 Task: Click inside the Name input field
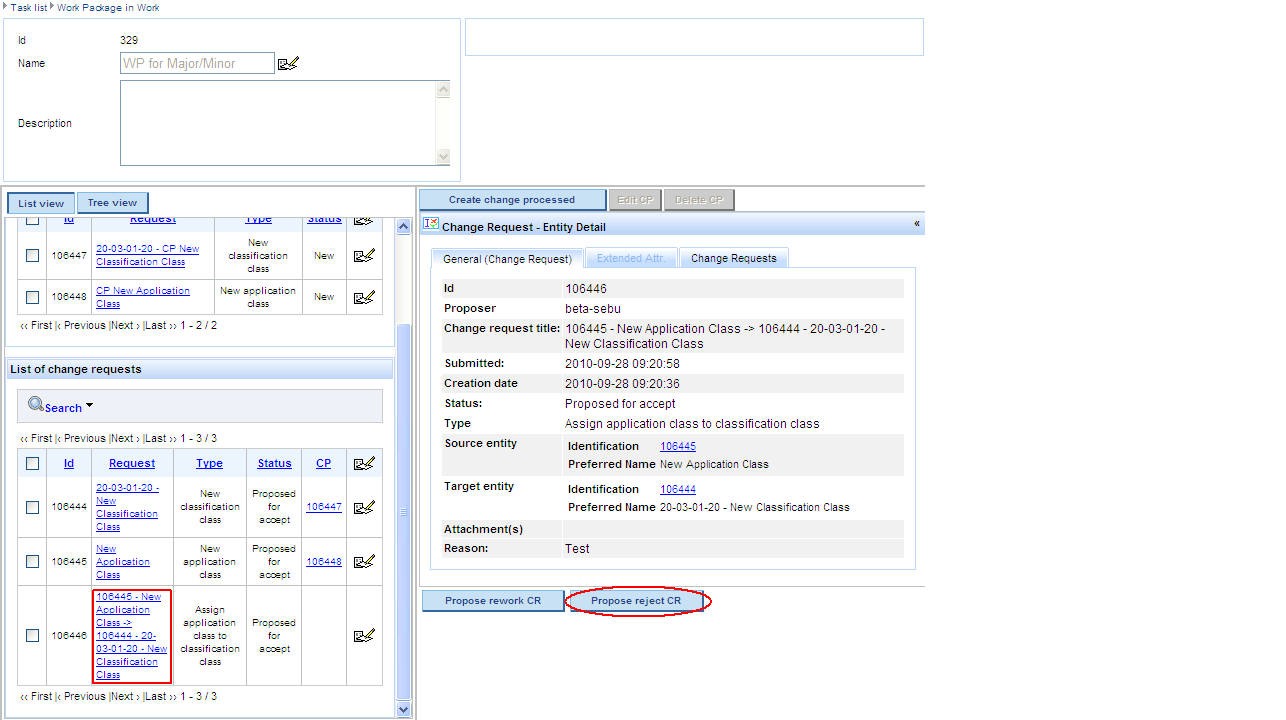pos(197,64)
